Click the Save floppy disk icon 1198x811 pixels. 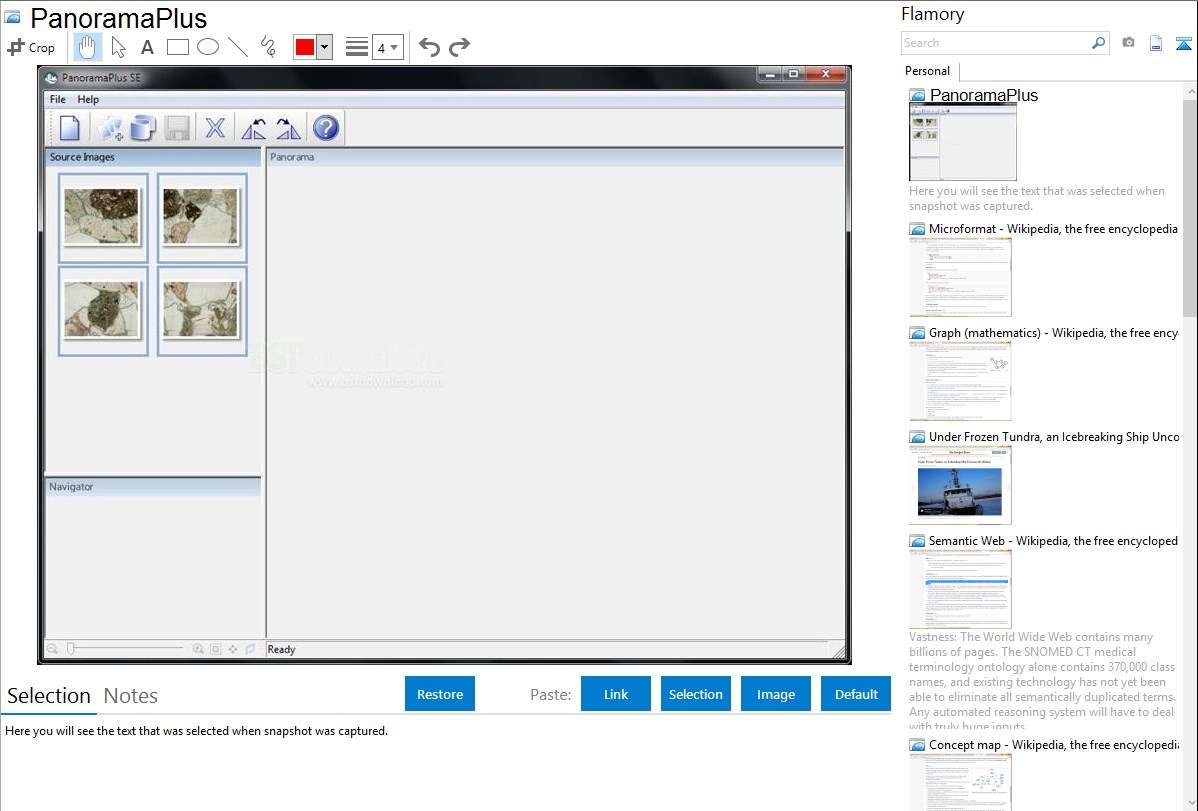pyautogui.click(x=176, y=128)
